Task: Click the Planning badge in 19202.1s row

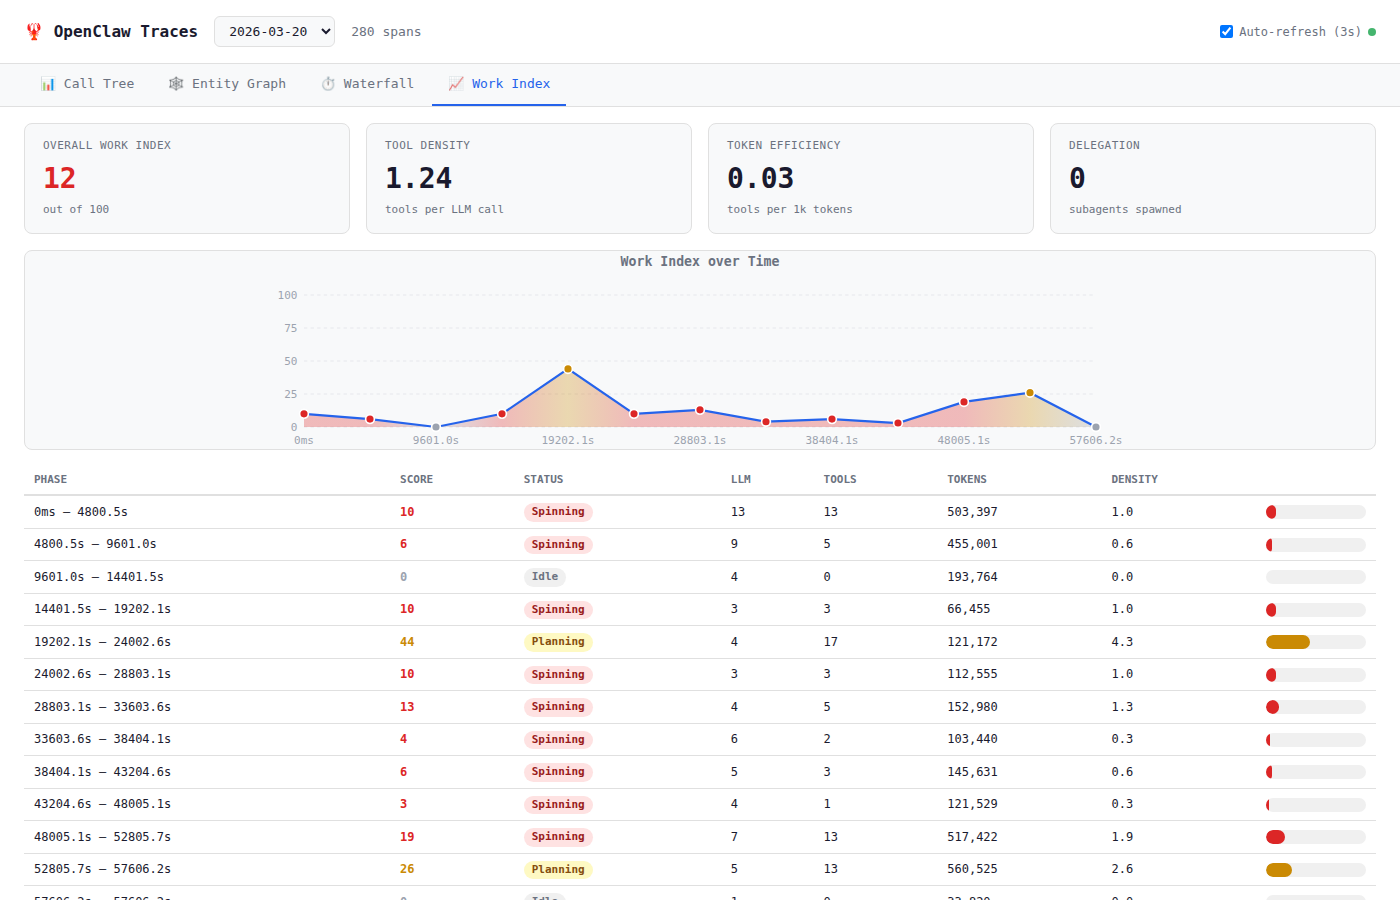Action: click(558, 642)
